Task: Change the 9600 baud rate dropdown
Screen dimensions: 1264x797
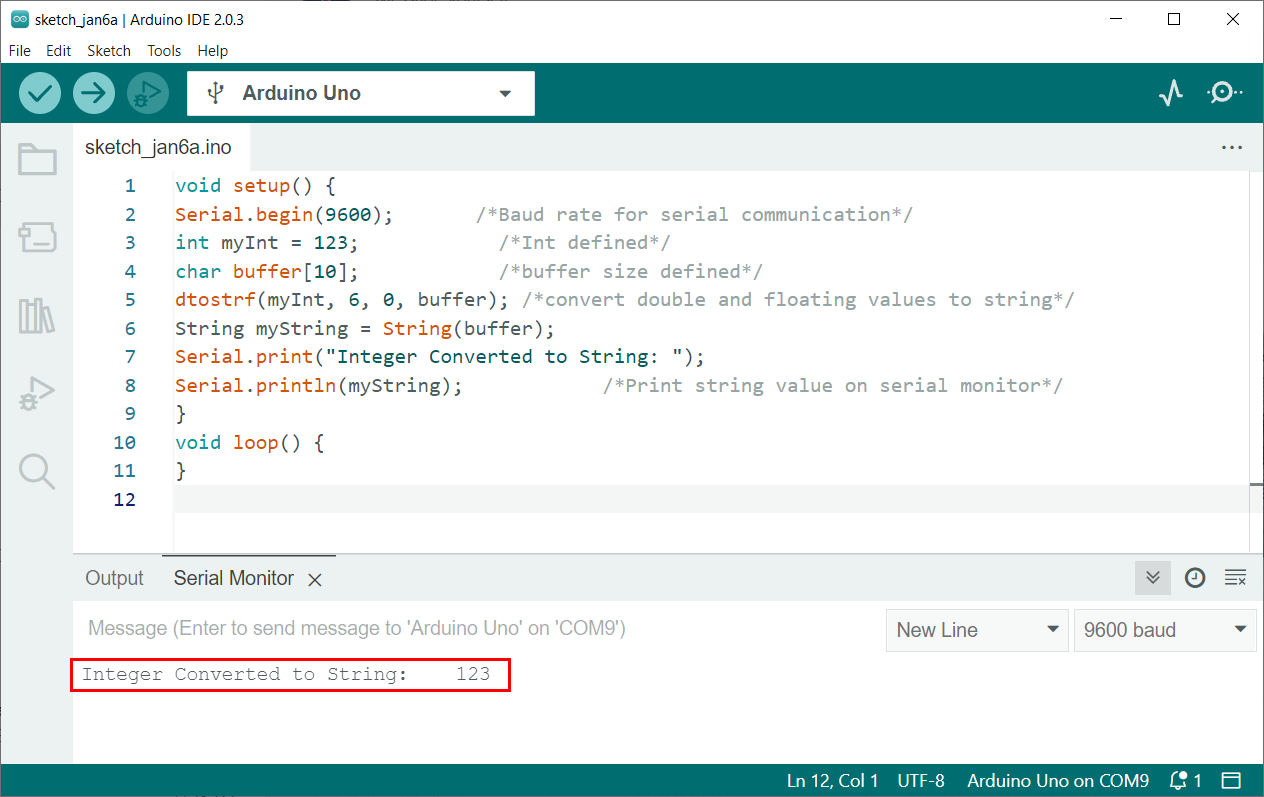Action: point(1164,630)
